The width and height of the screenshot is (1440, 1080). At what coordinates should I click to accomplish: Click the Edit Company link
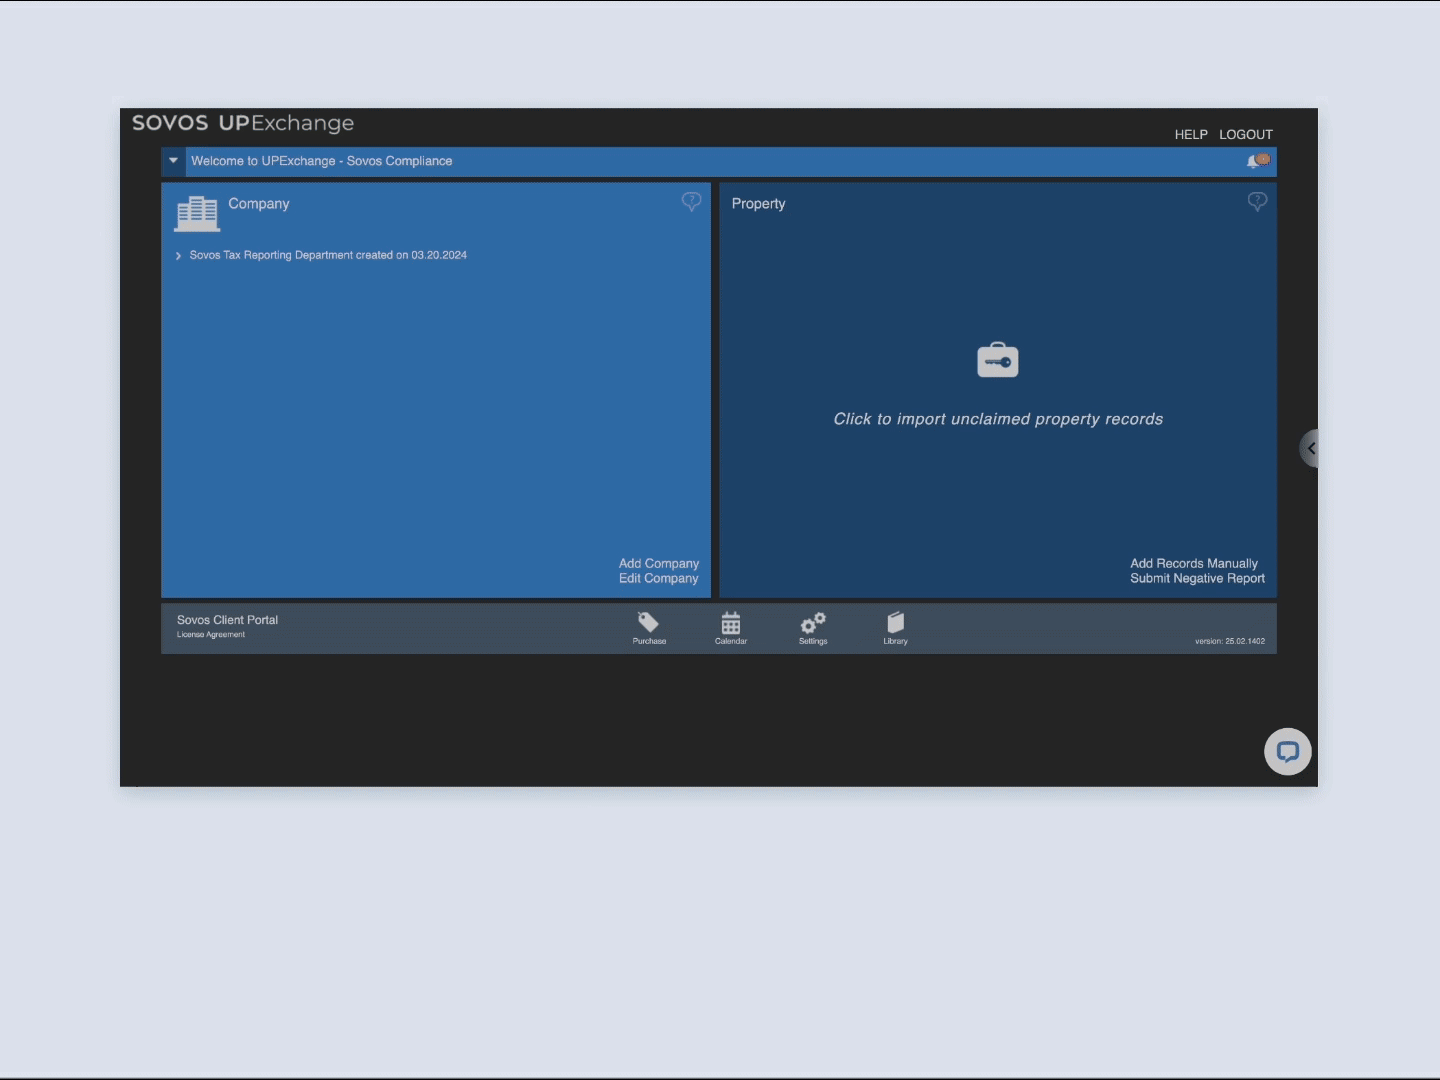[659, 579]
